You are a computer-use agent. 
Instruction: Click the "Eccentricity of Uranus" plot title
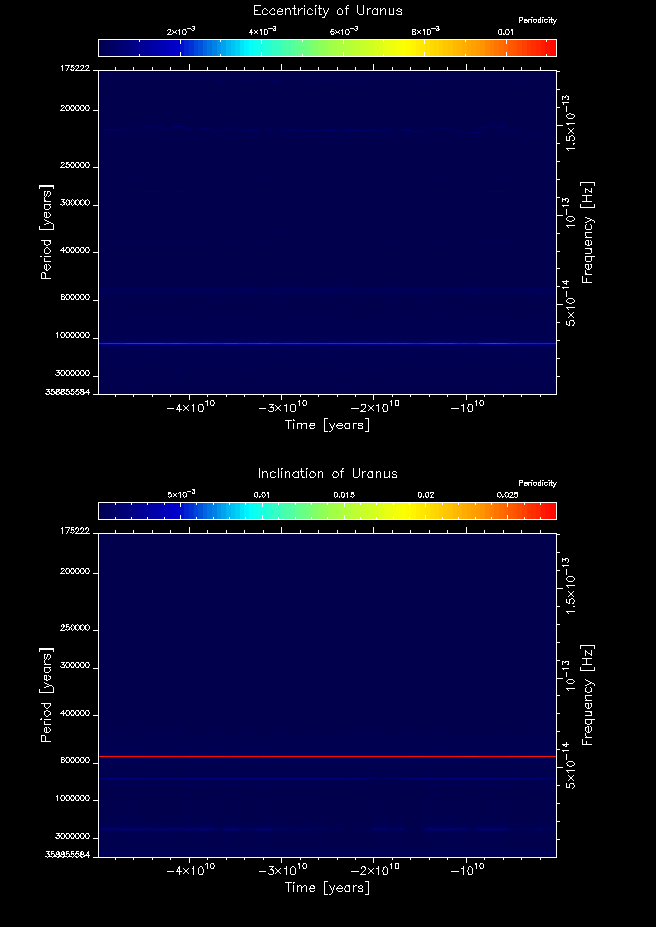(328, 11)
